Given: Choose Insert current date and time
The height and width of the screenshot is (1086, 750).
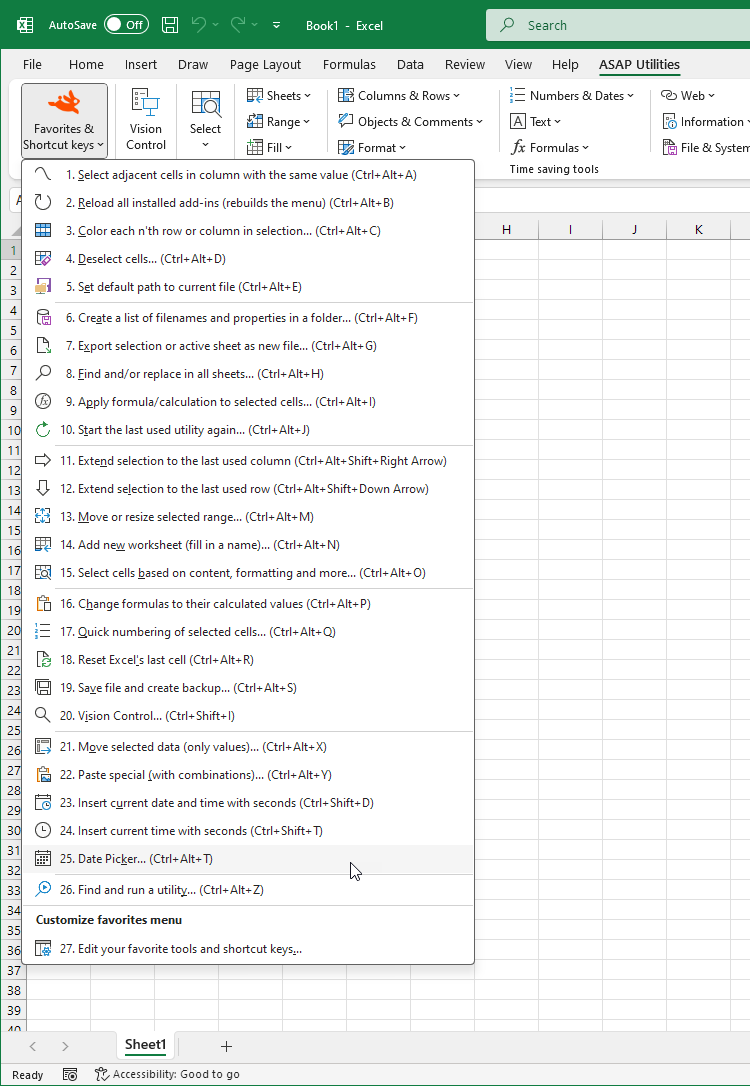Looking at the screenshot, I should [248, 803].
